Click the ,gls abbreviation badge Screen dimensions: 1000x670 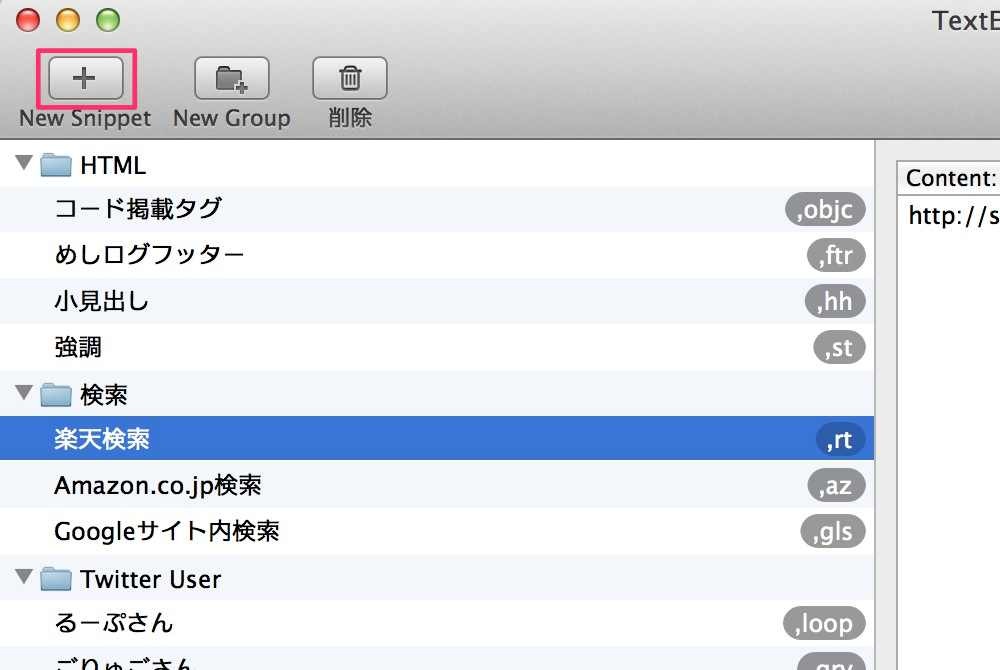tap(833, 531)
